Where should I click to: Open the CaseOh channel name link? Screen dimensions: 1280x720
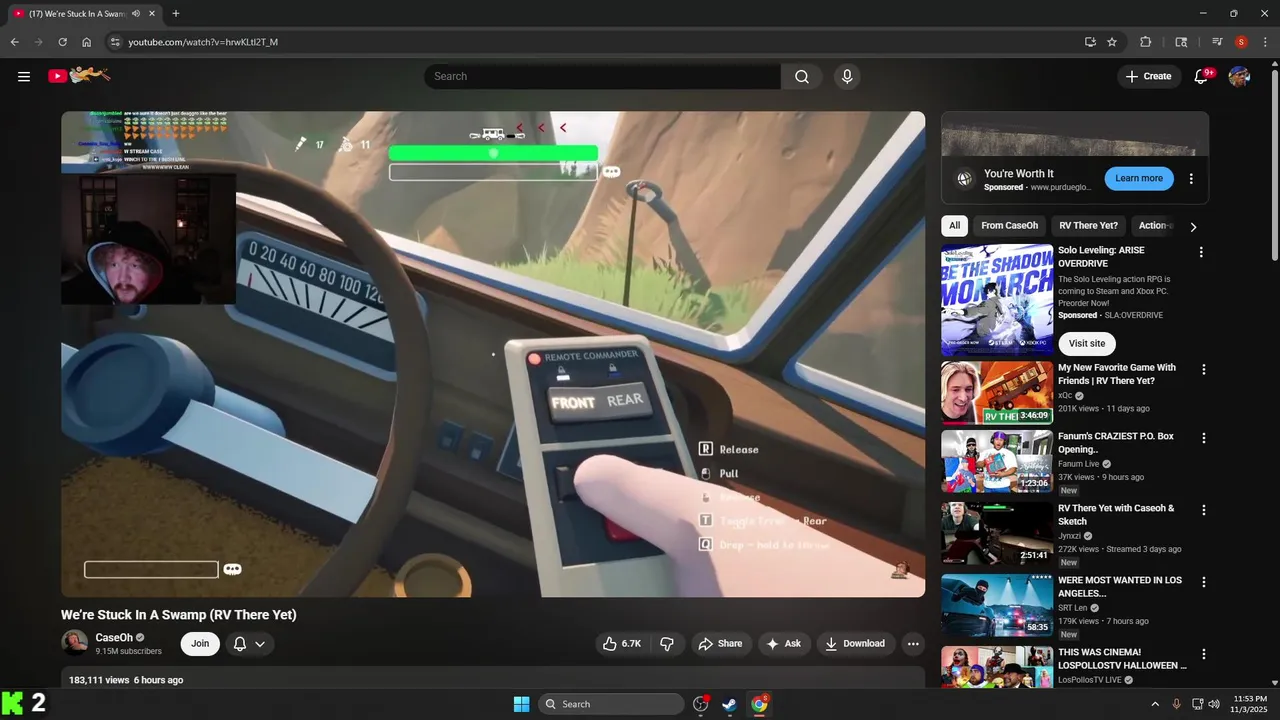[114, 638]
